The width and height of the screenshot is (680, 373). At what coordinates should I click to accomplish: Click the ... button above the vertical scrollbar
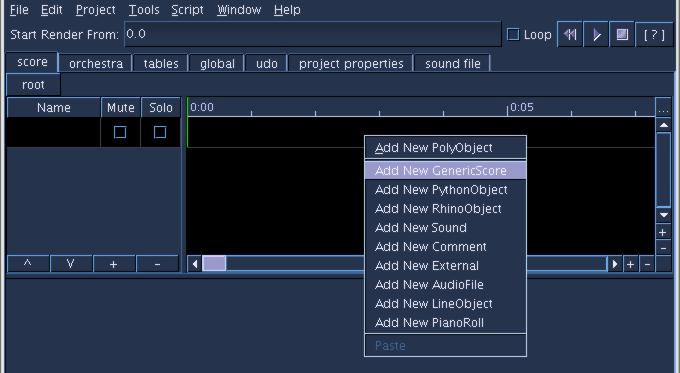point(663,108)
